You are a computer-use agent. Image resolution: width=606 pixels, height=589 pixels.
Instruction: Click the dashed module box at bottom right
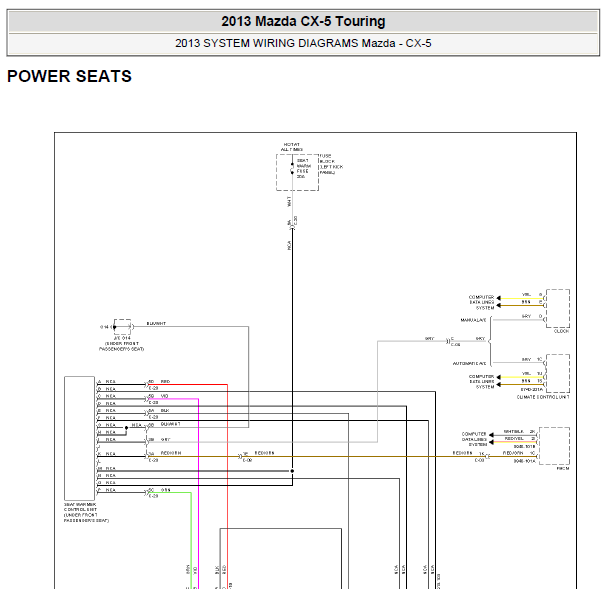554,445
